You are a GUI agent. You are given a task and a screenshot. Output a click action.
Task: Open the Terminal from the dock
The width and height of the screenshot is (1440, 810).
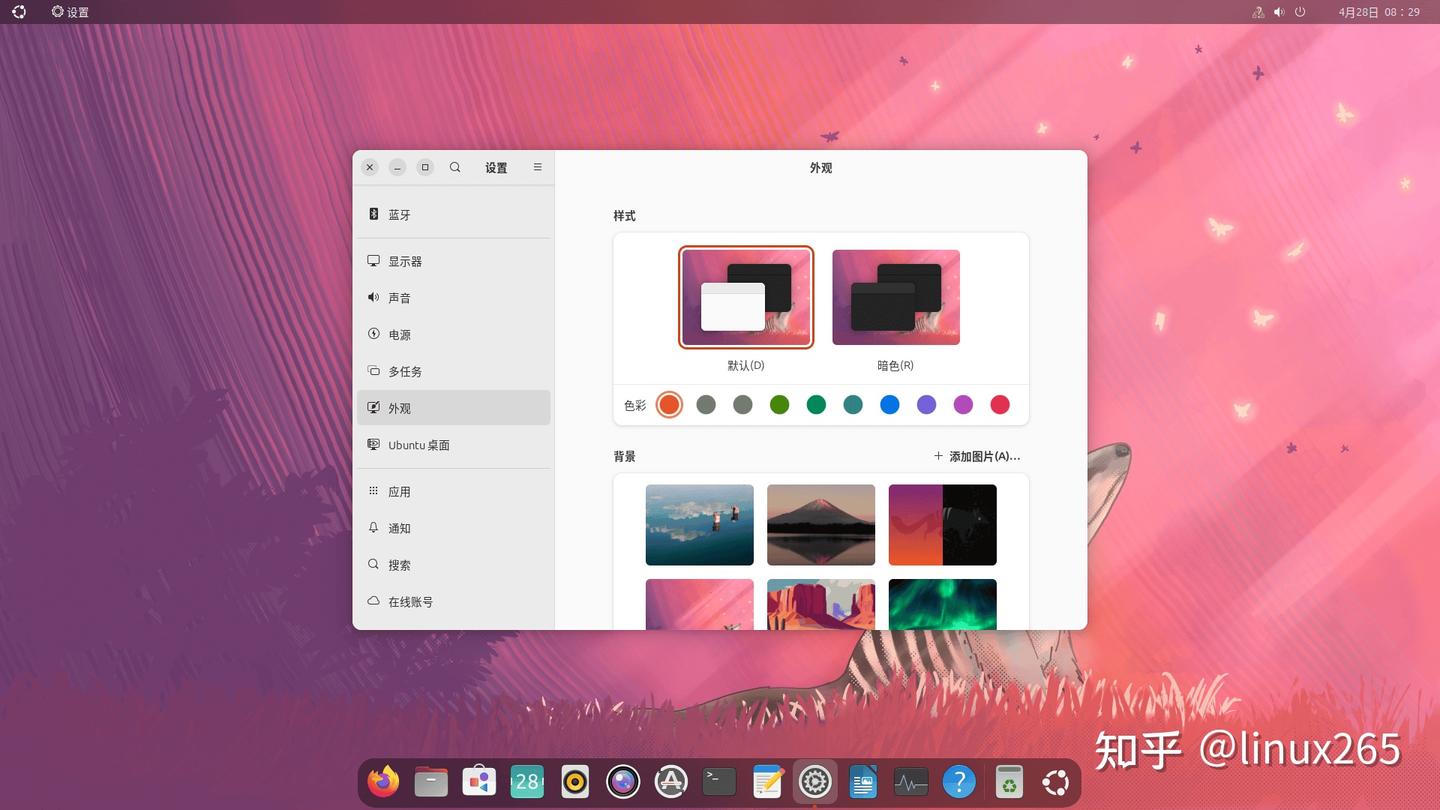[719, 781]
